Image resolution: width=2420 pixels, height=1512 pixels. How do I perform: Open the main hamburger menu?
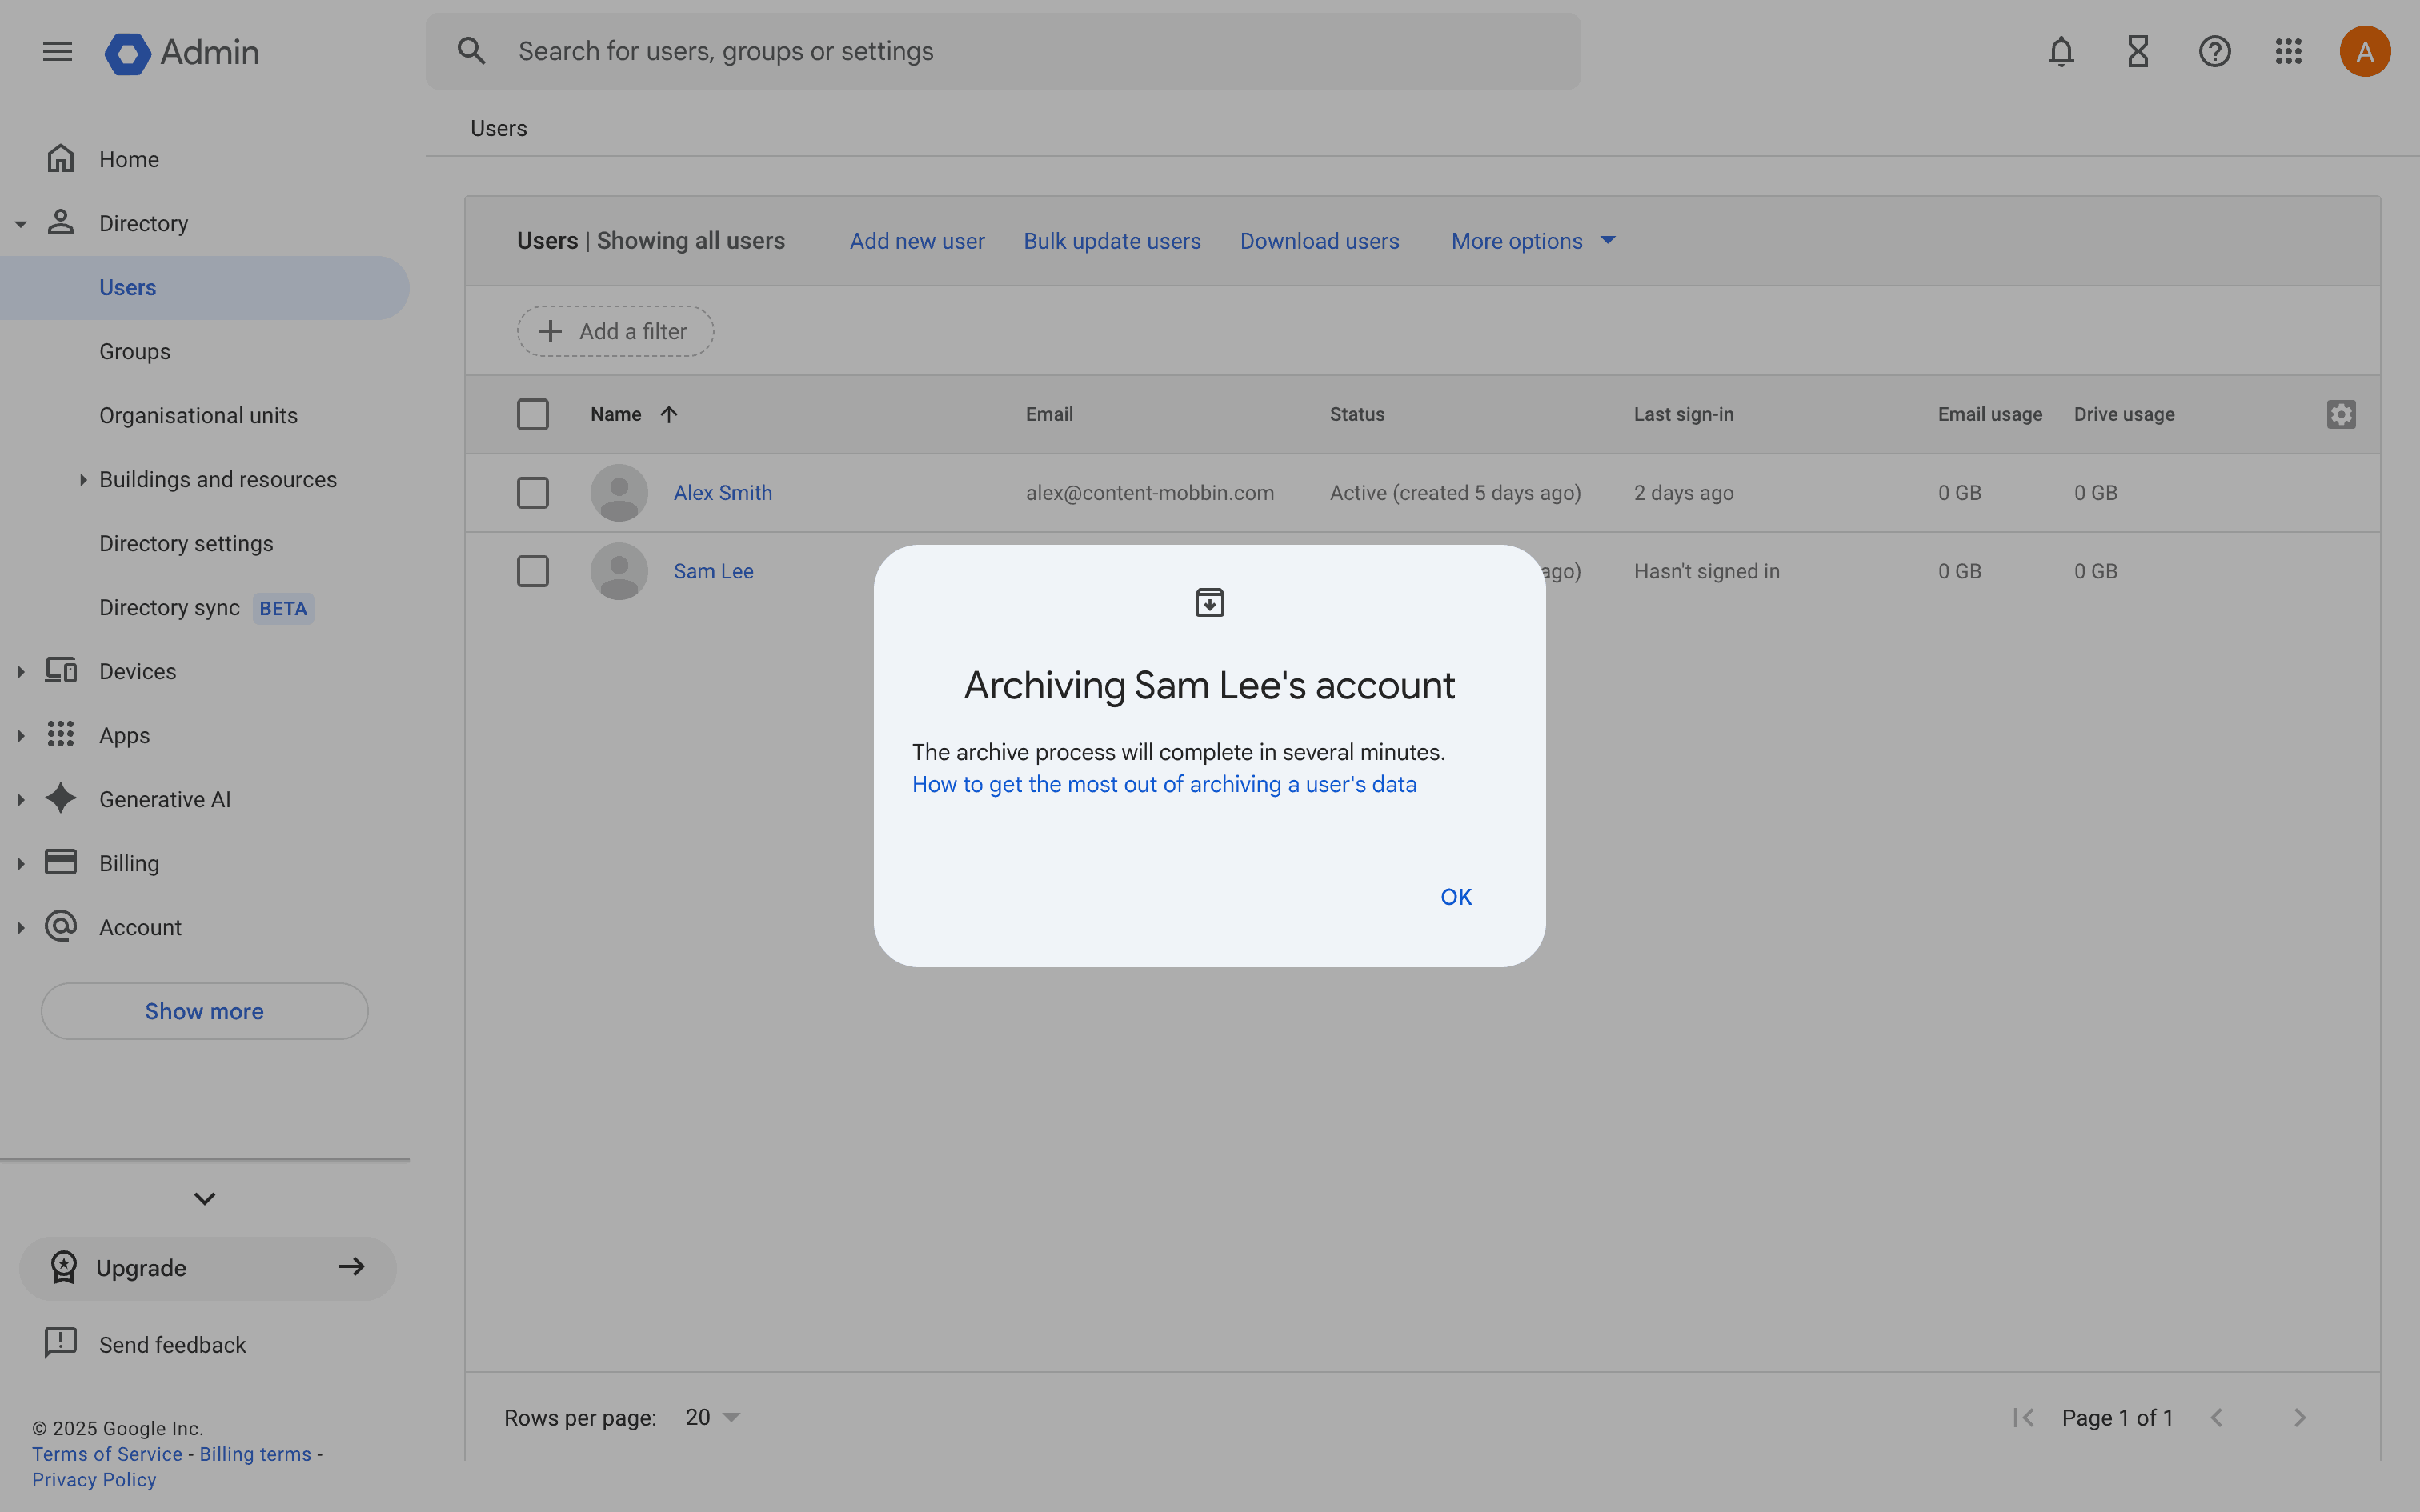57,51
